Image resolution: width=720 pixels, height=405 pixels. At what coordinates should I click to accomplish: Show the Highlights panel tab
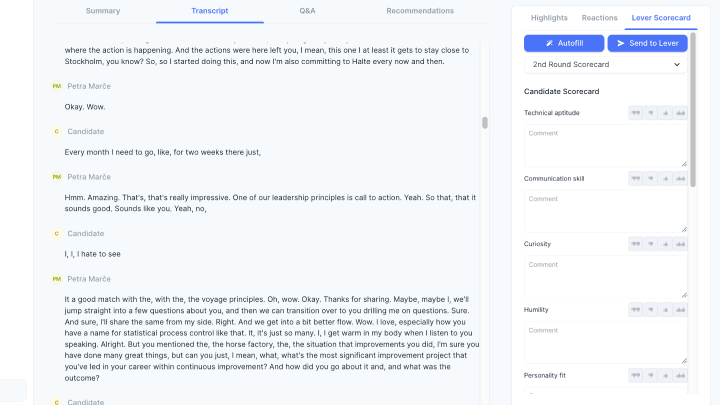click(x=549, y=18)
